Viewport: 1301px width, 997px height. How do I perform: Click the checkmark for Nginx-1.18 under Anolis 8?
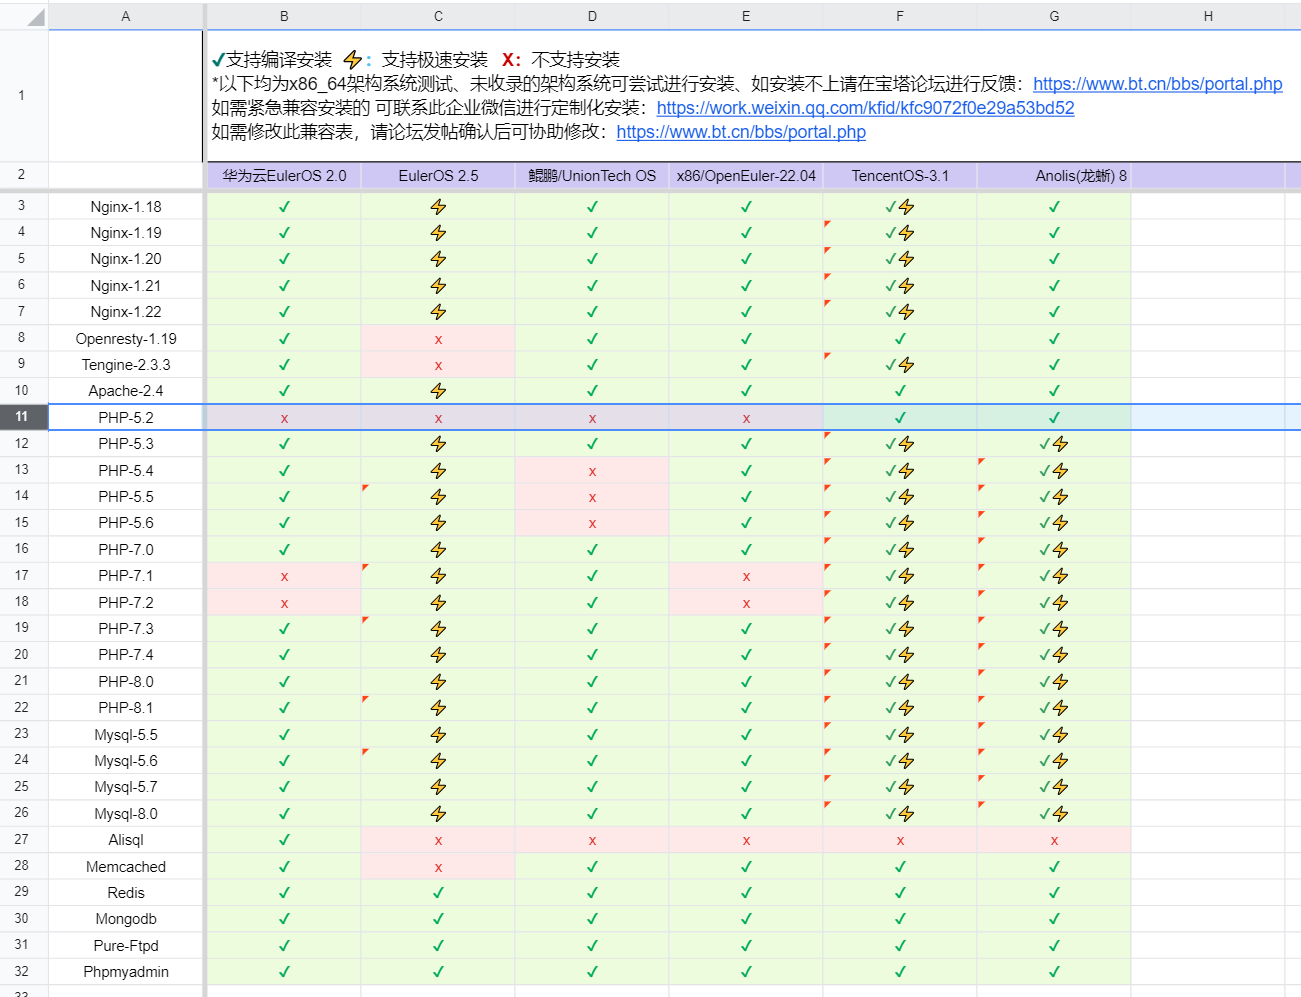pos(1054,207)
